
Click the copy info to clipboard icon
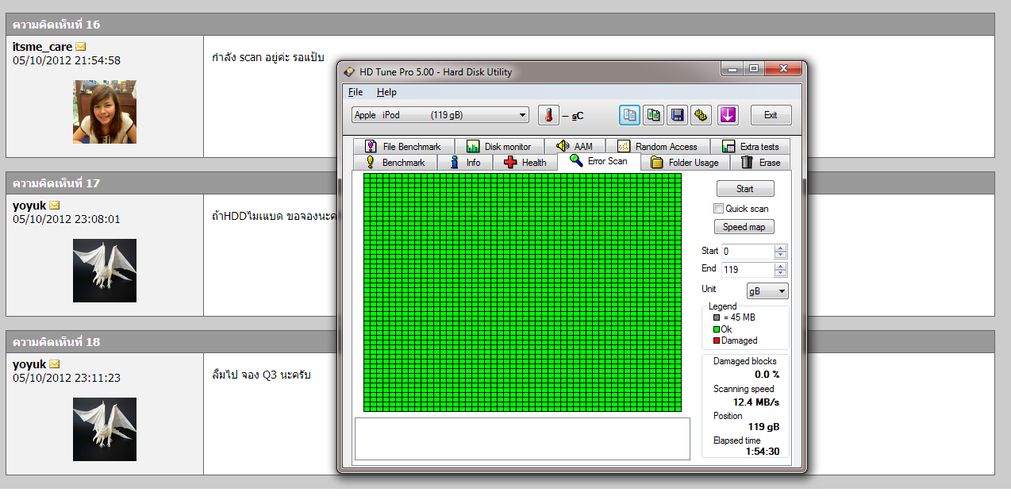coord(629,115)
